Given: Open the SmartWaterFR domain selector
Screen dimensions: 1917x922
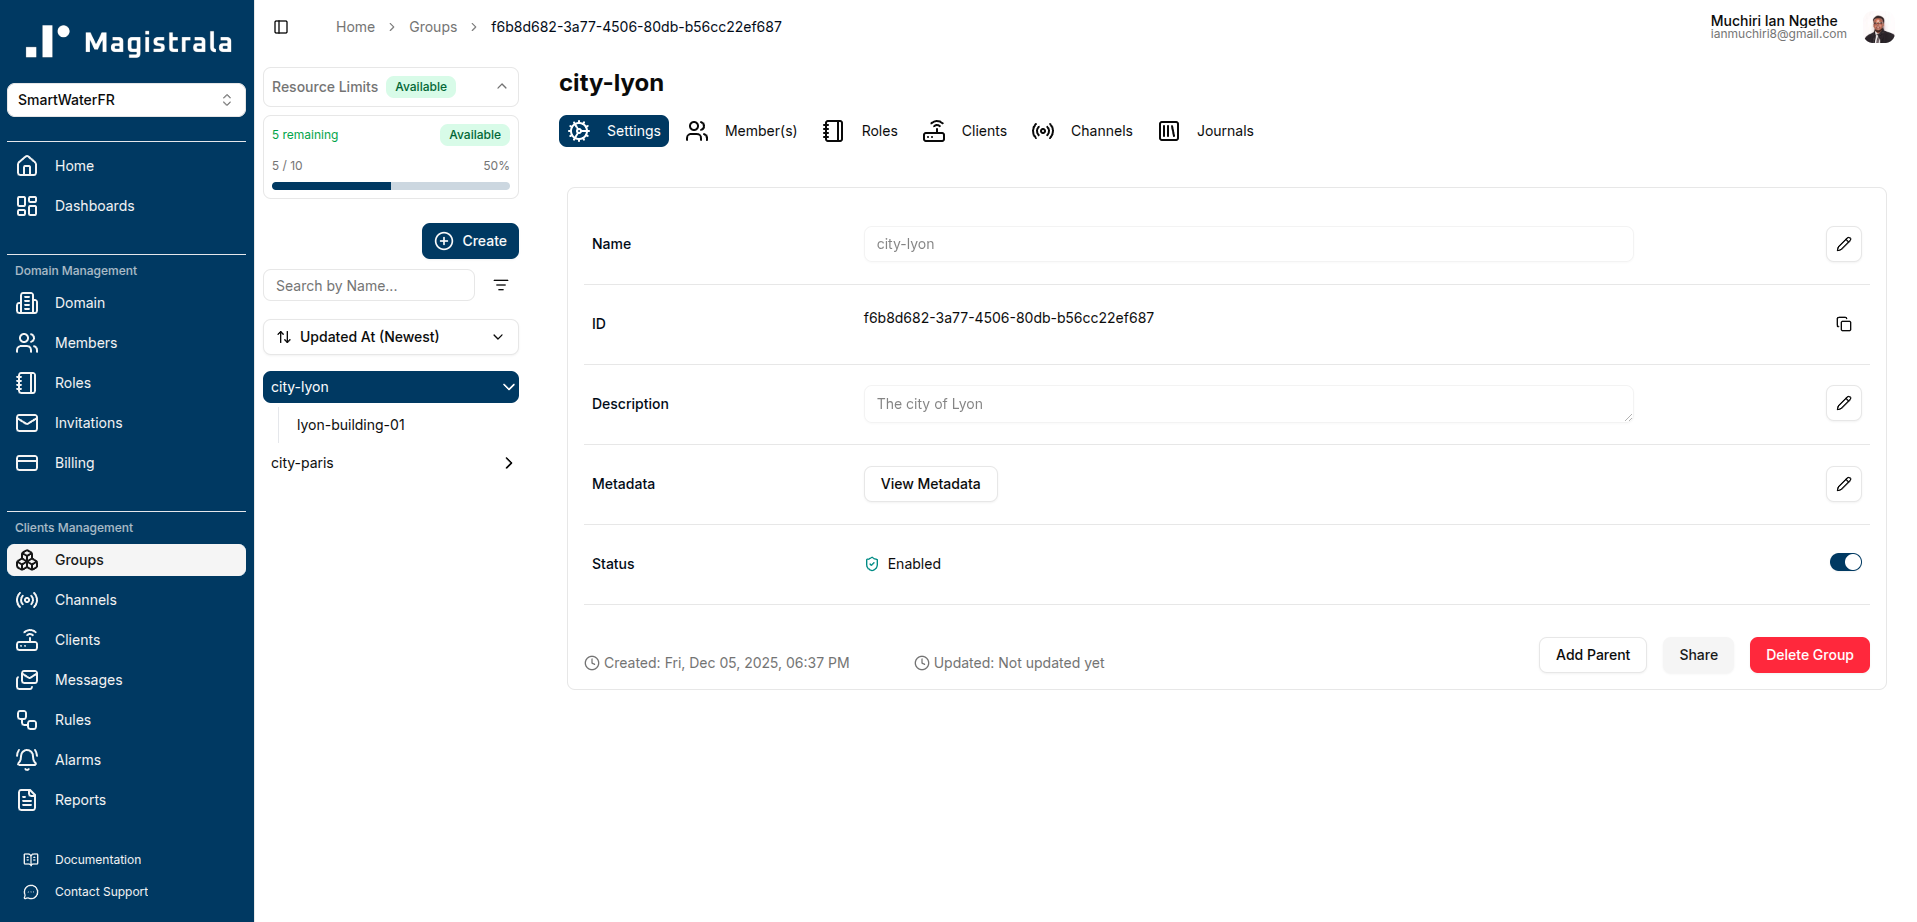Looking at the screenshot, I should pyautogui.click(x=126, y=100).
